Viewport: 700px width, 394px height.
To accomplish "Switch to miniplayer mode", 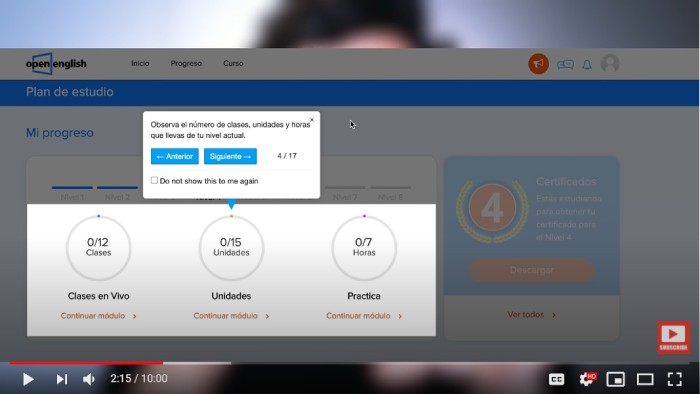I will click(616, 380).
